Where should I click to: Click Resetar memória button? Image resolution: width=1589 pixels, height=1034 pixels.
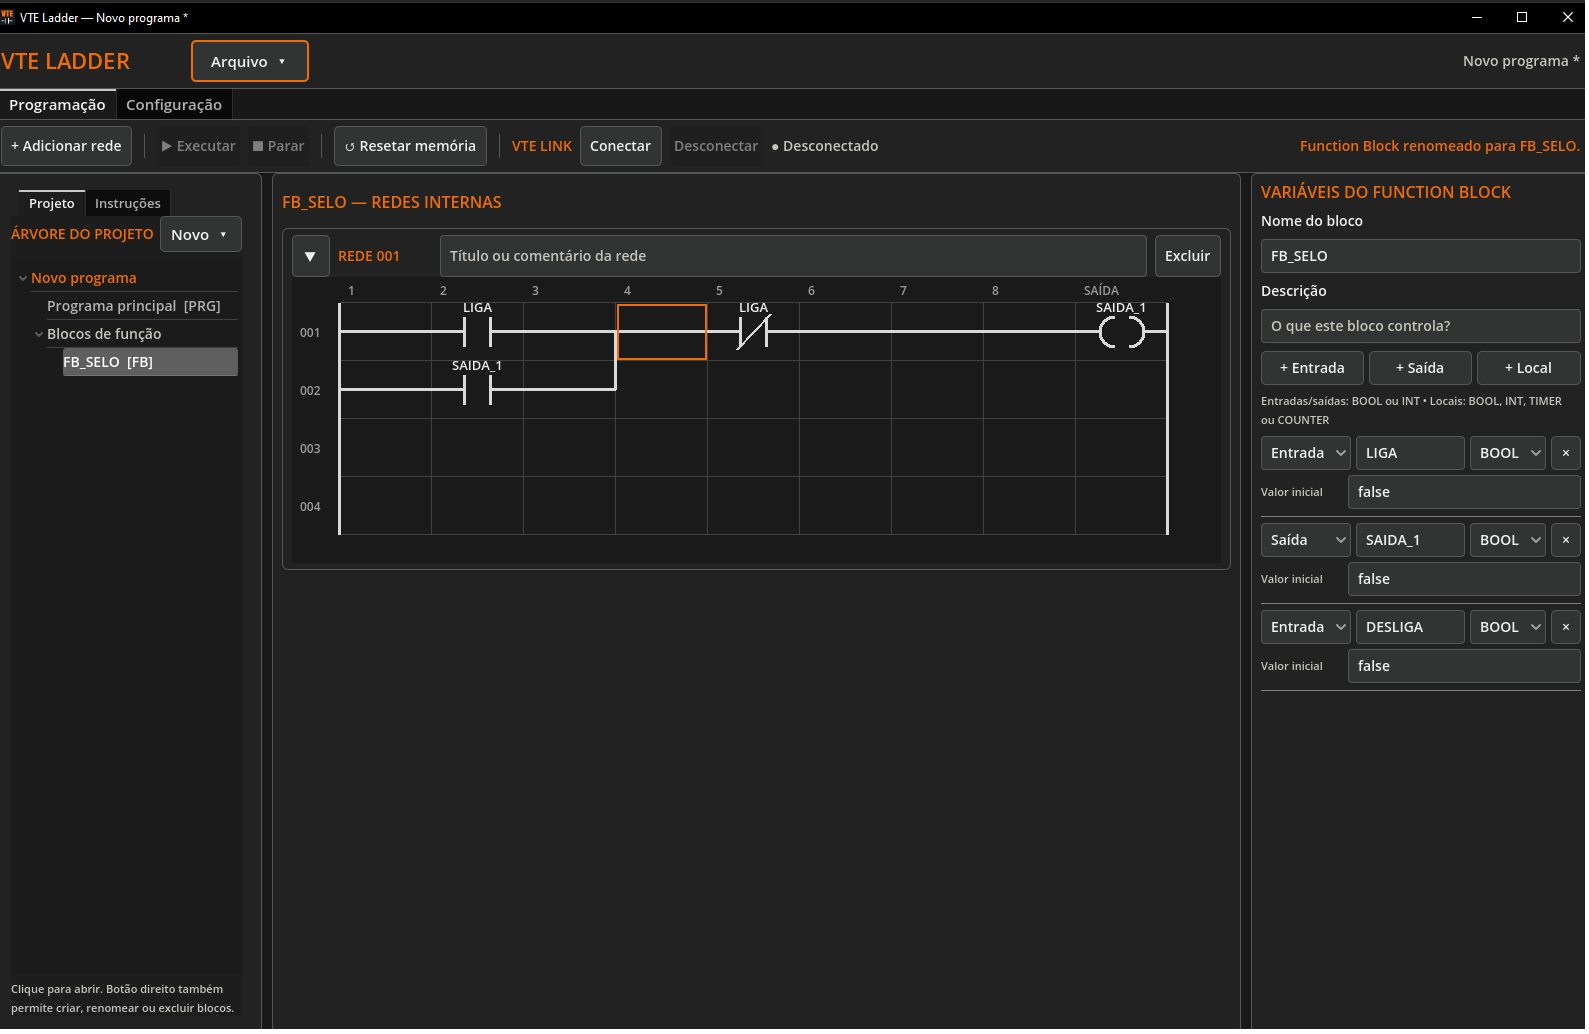[410, 146]
